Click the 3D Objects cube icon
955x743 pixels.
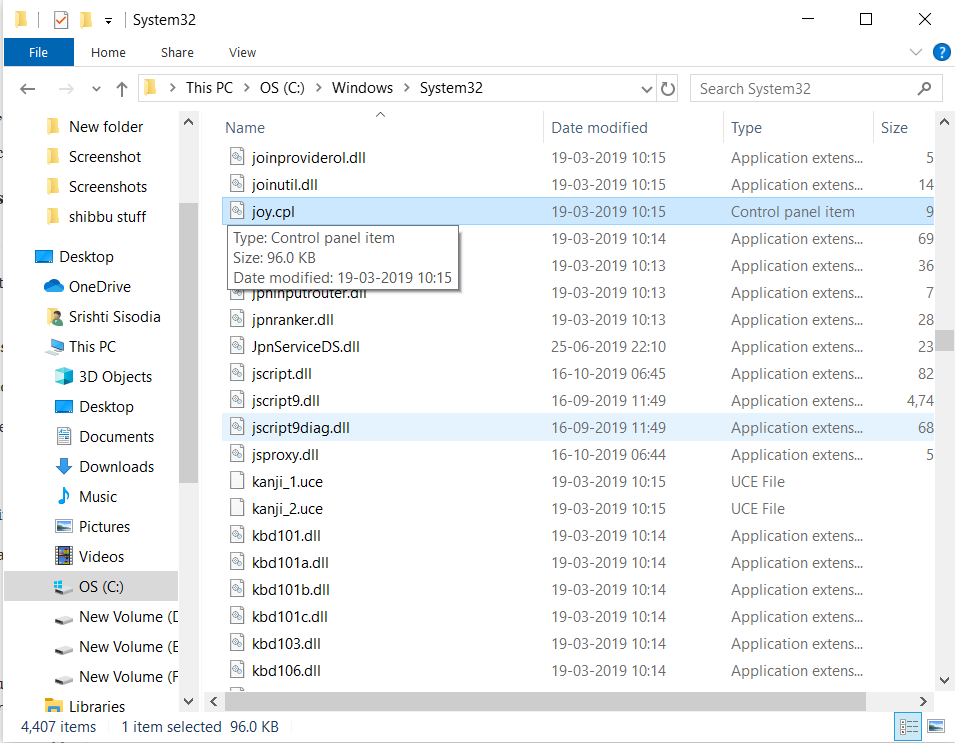tap(63, 376)
